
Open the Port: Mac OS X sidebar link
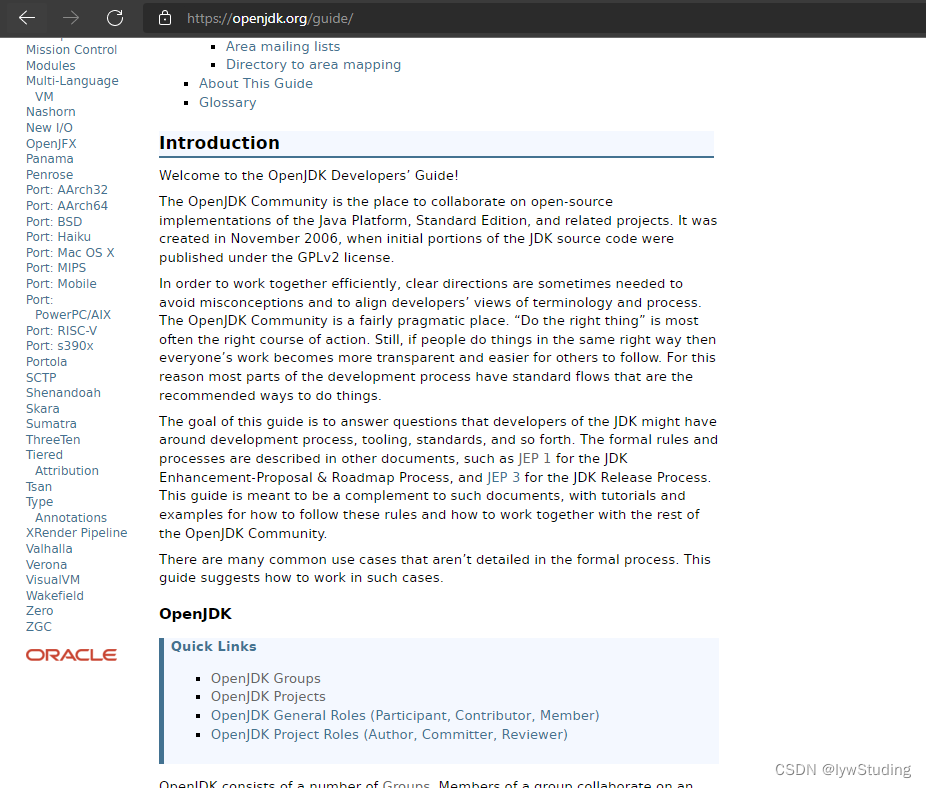point(70,253)
